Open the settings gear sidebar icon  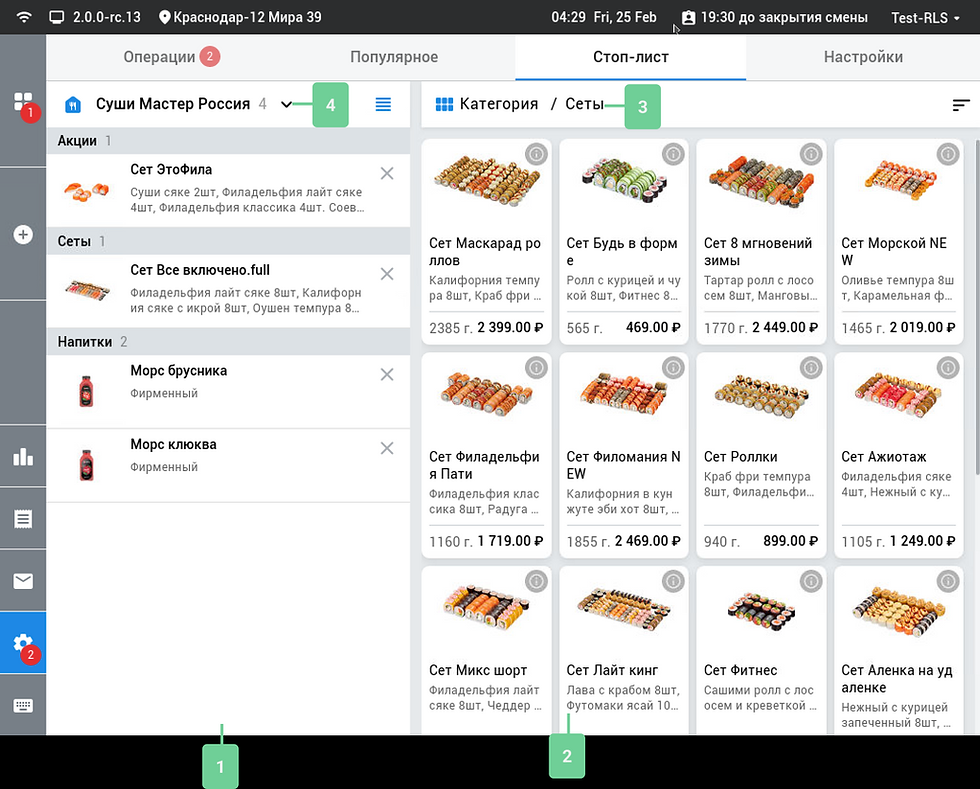[23, 643]
